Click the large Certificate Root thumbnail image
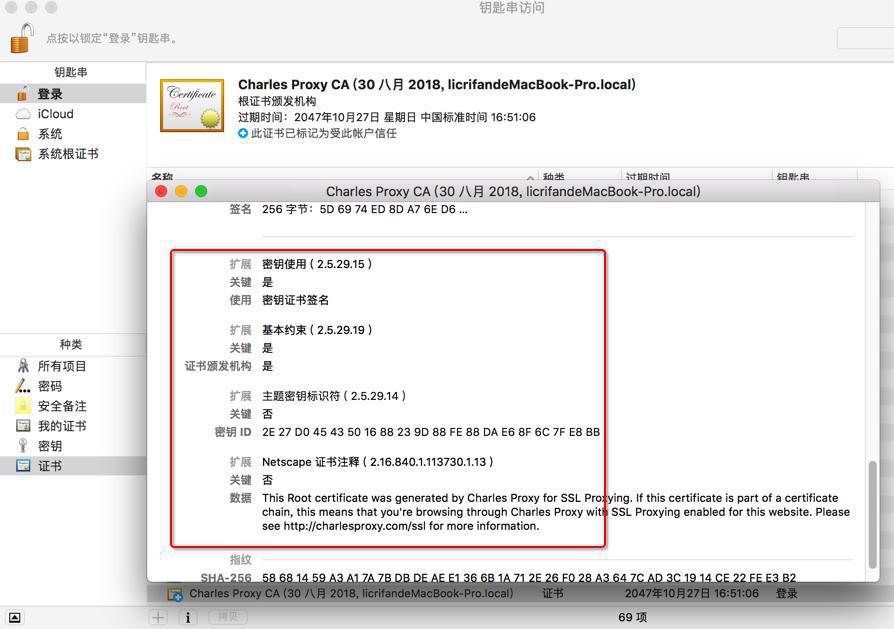This screenshot has height=629, width=894. (x=192, y=105)
